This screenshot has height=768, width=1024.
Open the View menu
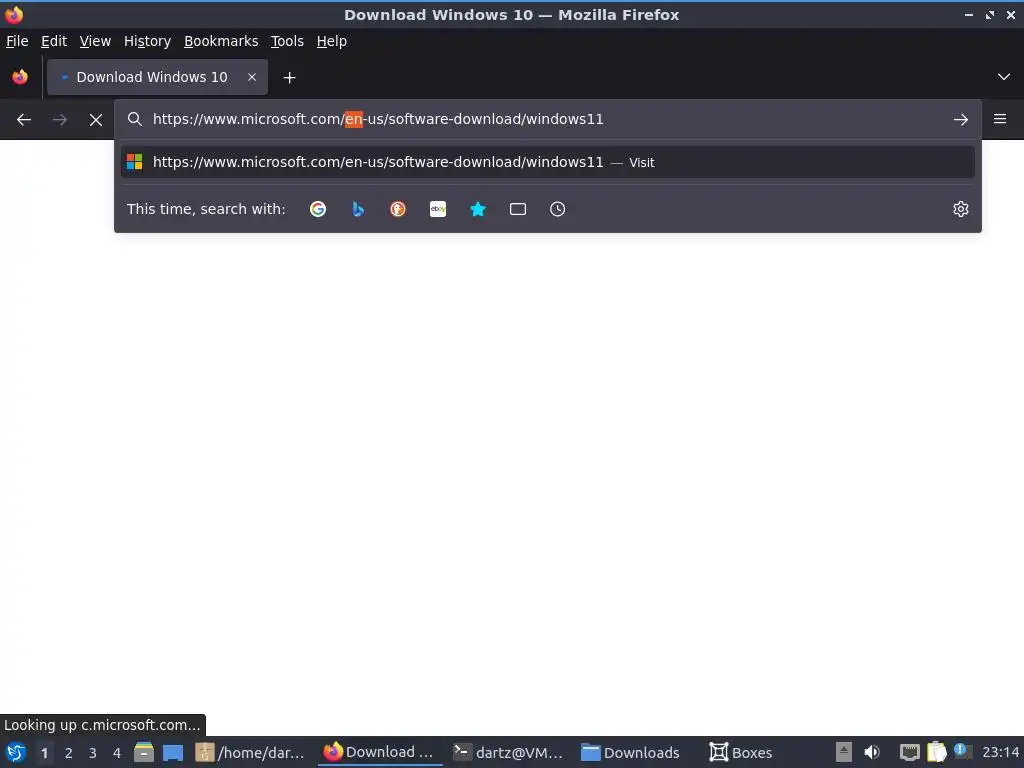[x=95, y=41]
